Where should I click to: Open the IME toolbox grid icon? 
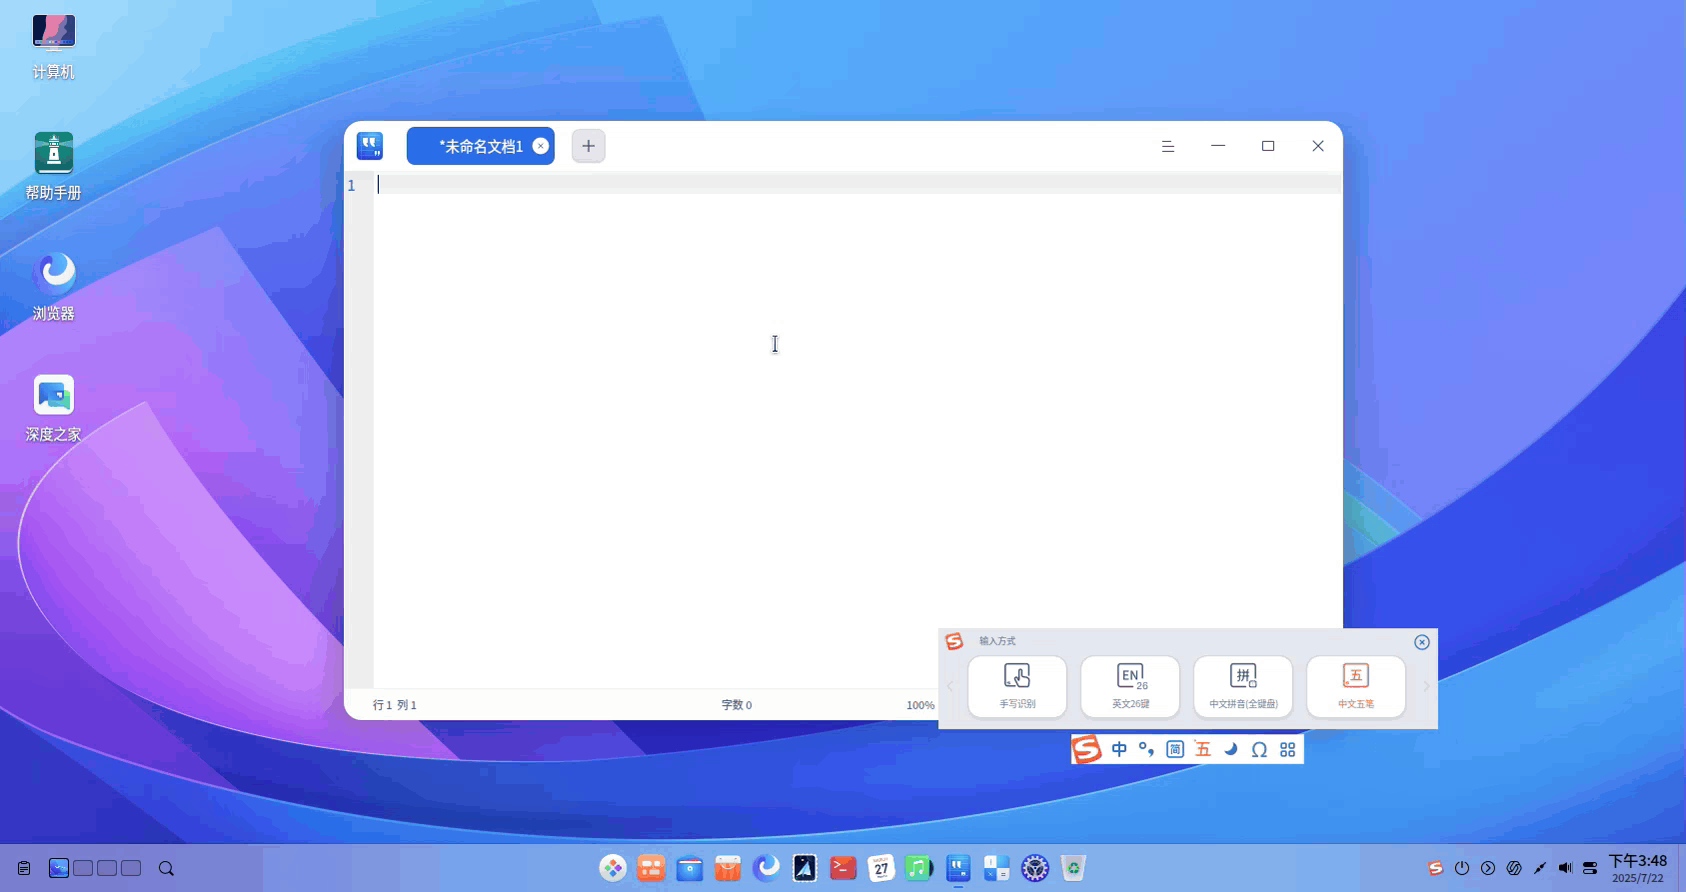click(1288, 749)
